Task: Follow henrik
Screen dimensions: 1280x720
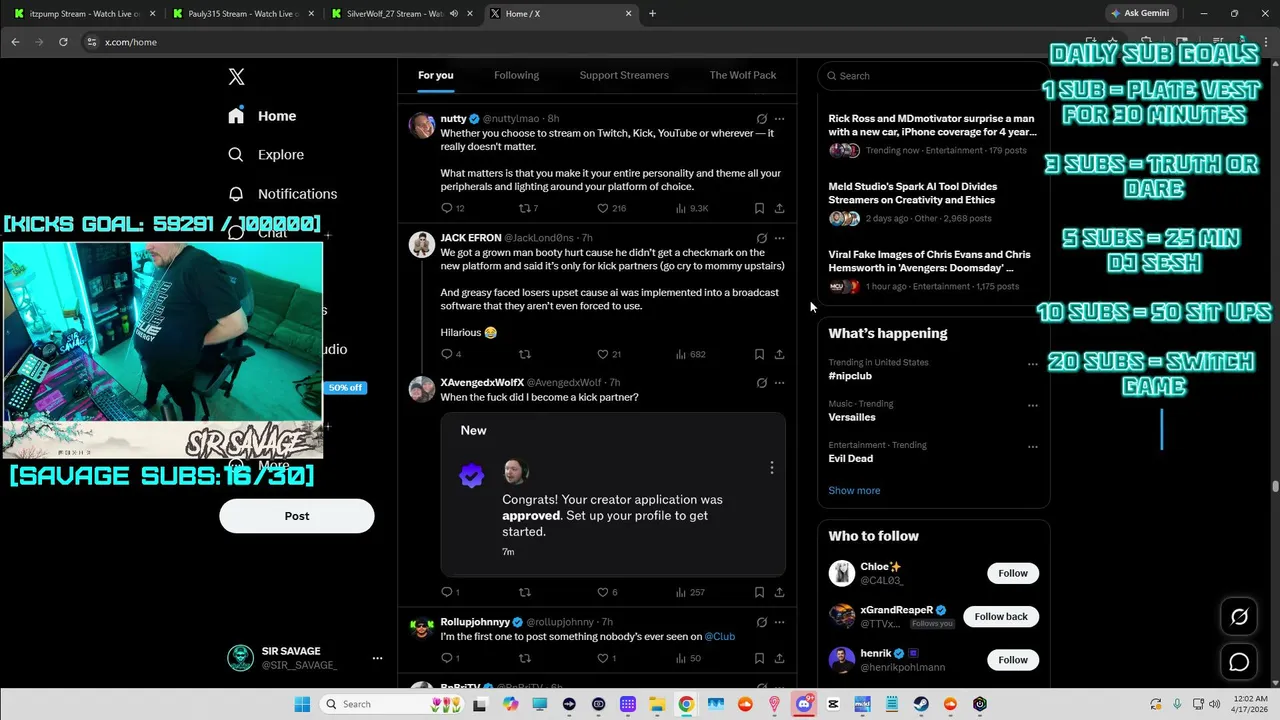Action: click(x=1013, y=660)
